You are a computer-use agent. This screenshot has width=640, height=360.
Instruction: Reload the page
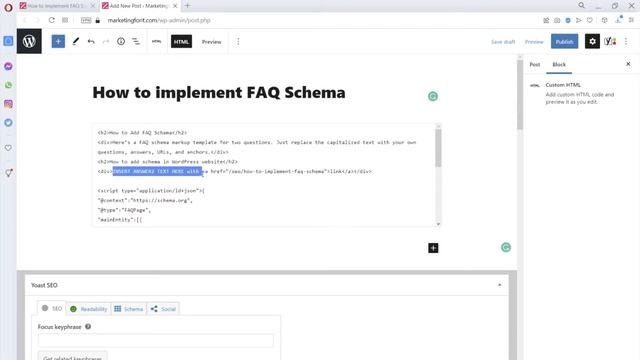pyautogui.click(x=51, y=20)
